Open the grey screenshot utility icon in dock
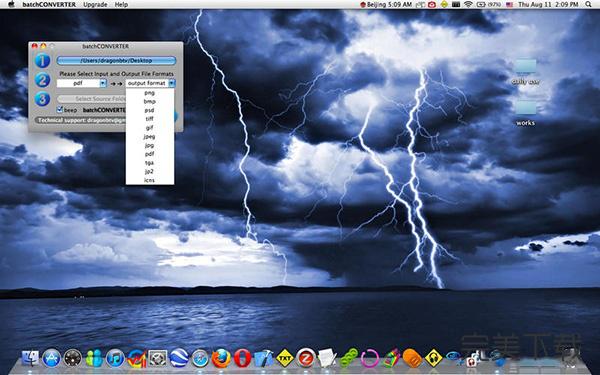The height and width of the screenshot is (375, 600). click(x=158, y=359)
